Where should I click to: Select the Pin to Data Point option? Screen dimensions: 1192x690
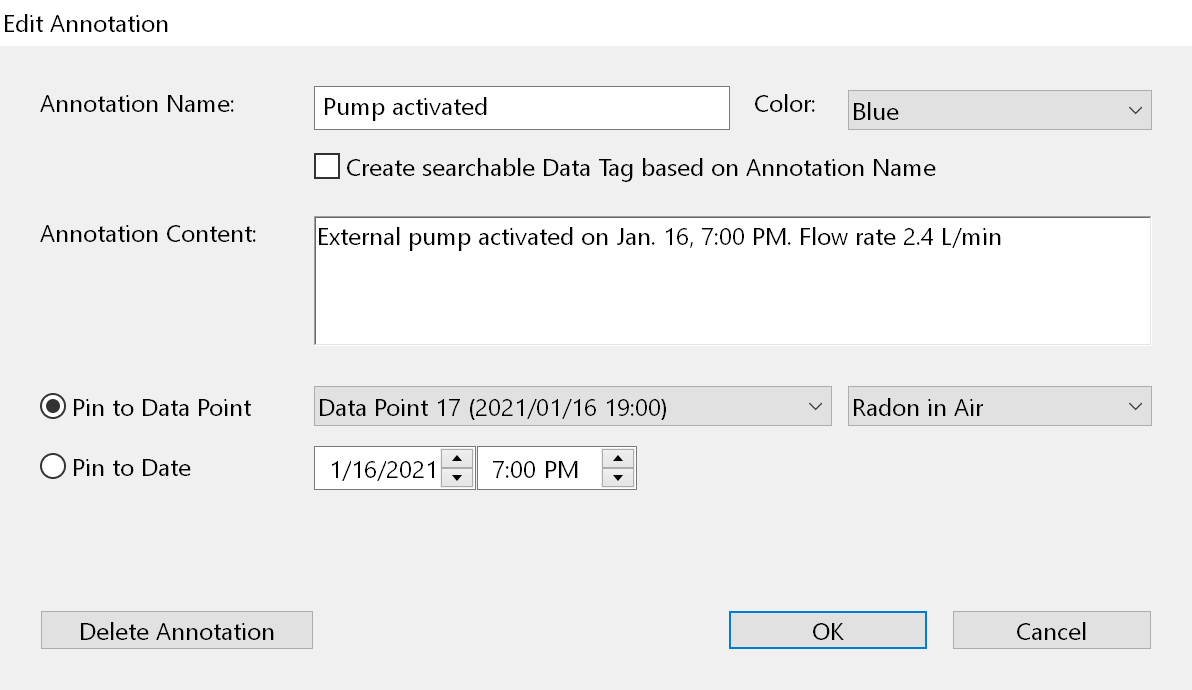[x=52, y=407]
